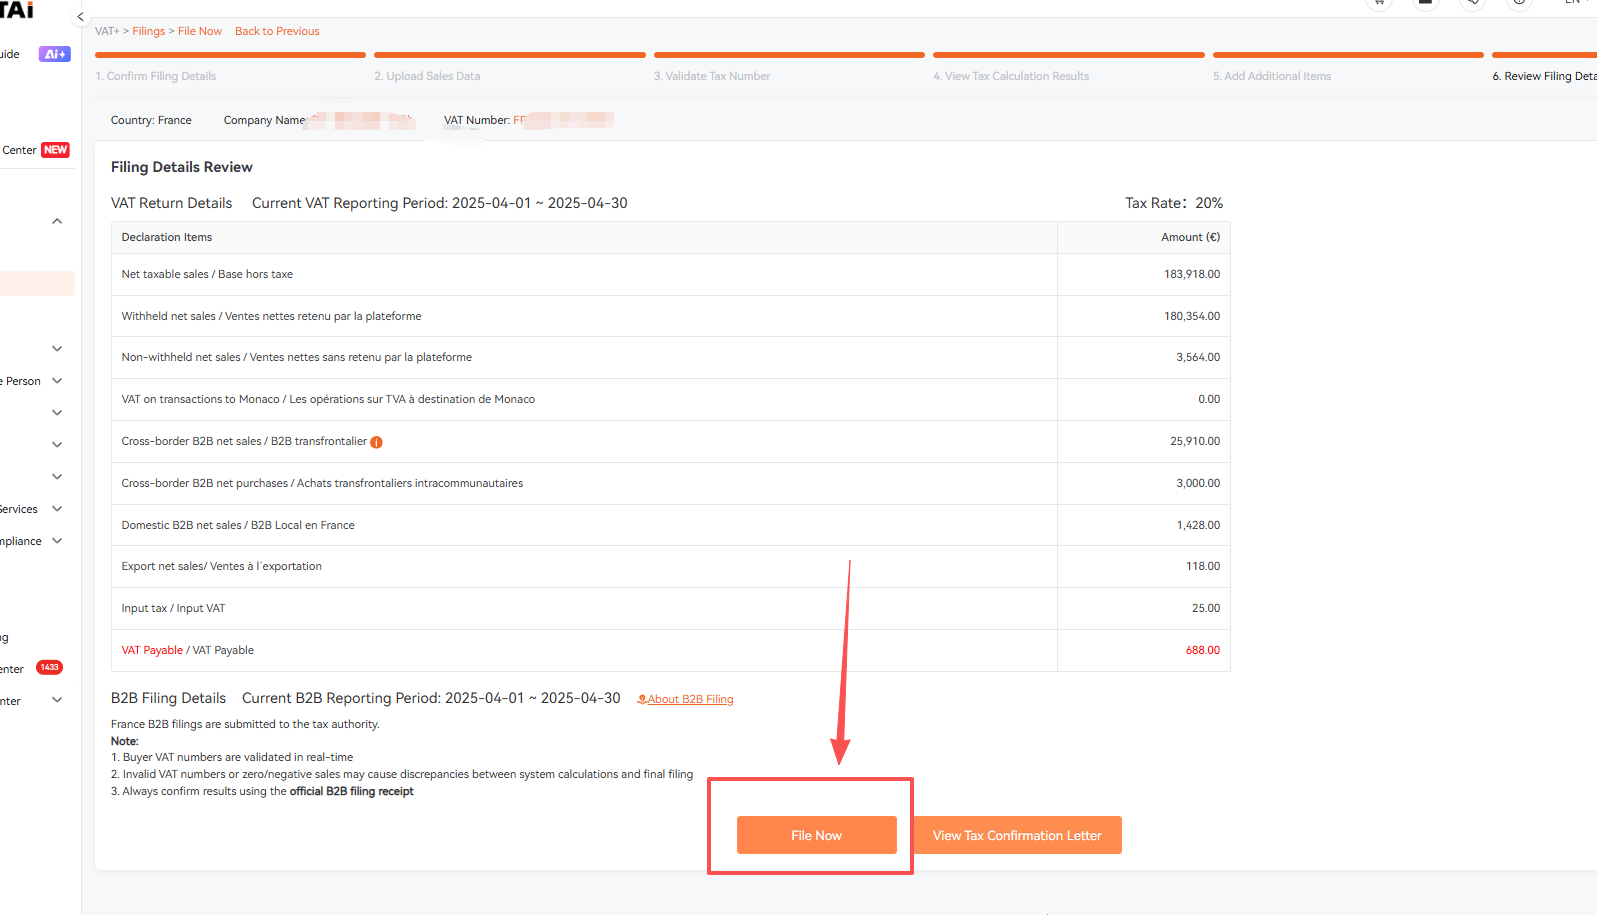The image size is (1597, 915).
Task: Click the 180,354.00 amount
Action: point(1192,316)
